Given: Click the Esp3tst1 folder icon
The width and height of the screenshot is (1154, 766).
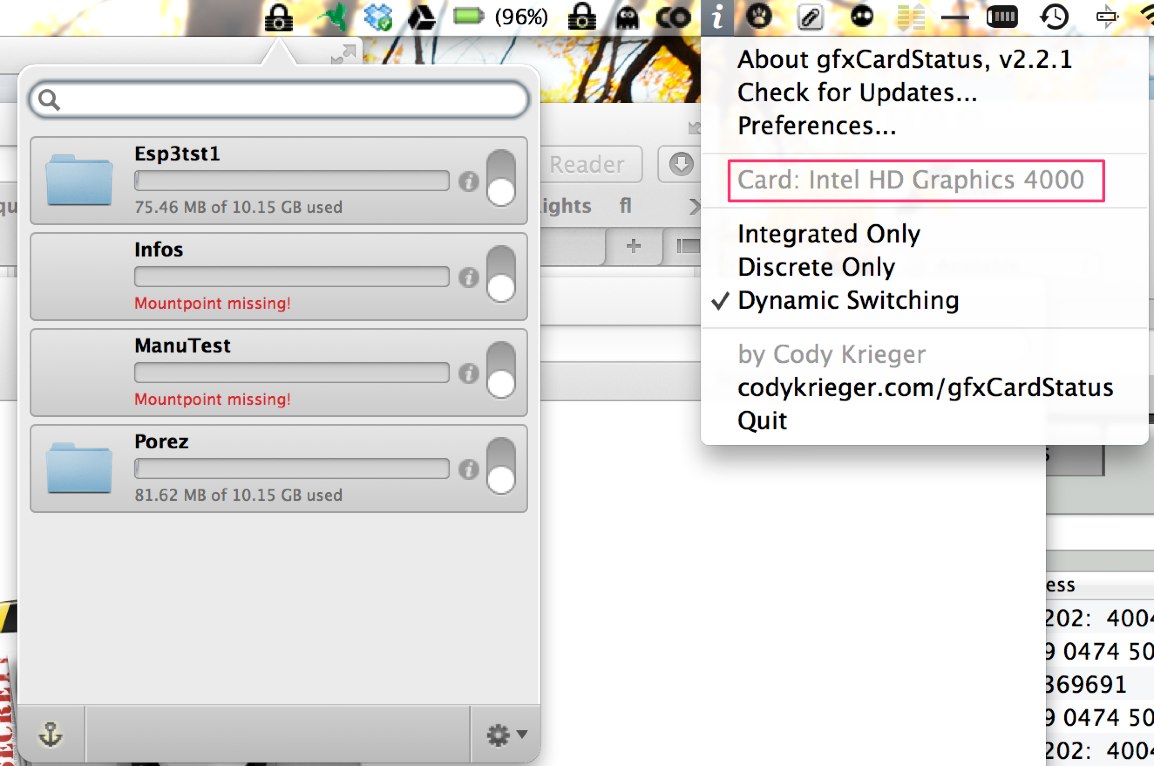Looking at the screenshot, I should click(x=79, y=180).
